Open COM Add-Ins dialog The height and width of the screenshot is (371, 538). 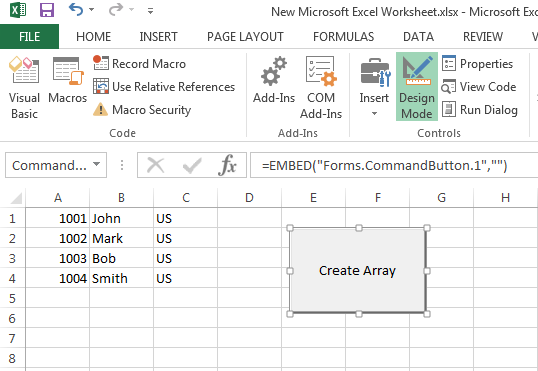[x=321, y=87]
